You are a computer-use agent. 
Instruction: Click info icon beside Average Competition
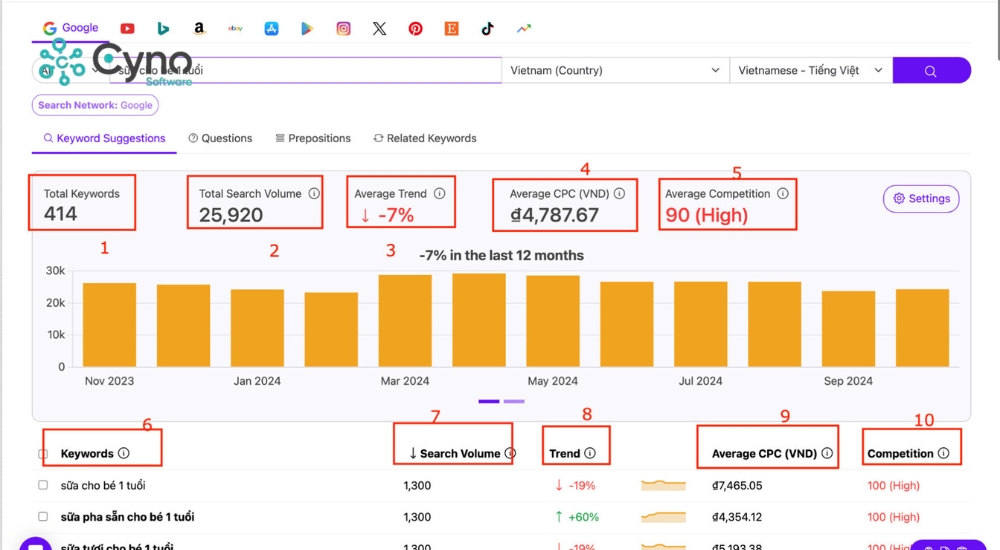click(x=782, y=194)
